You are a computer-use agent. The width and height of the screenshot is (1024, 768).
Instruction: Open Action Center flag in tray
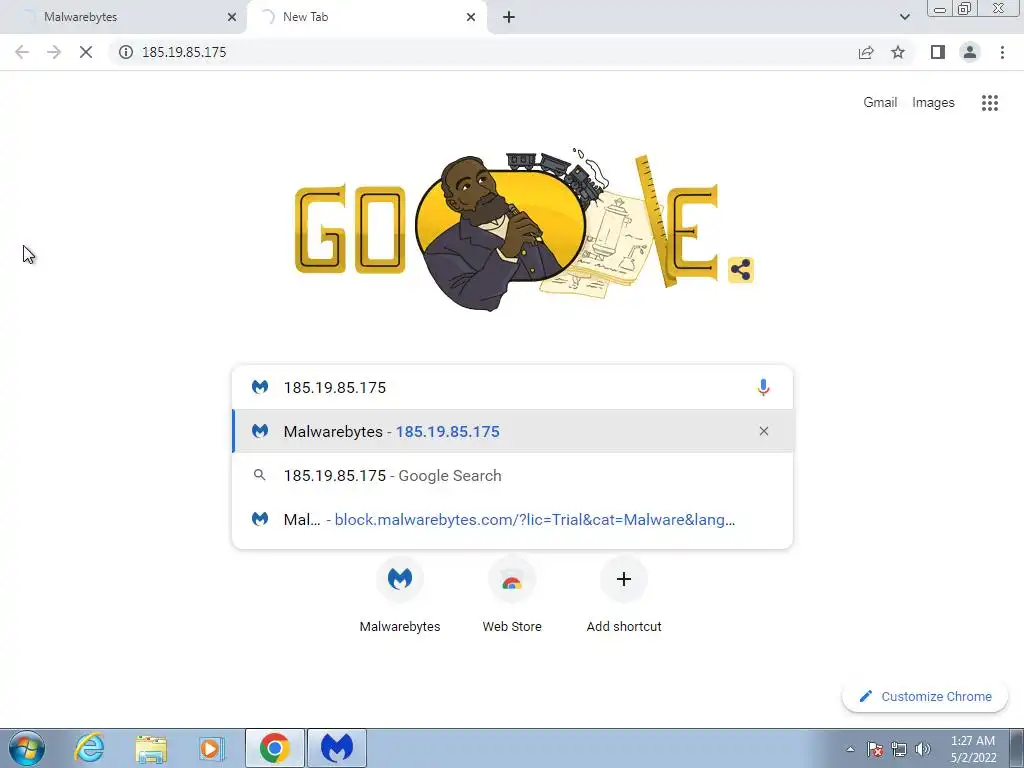click(x=875, y=749)
